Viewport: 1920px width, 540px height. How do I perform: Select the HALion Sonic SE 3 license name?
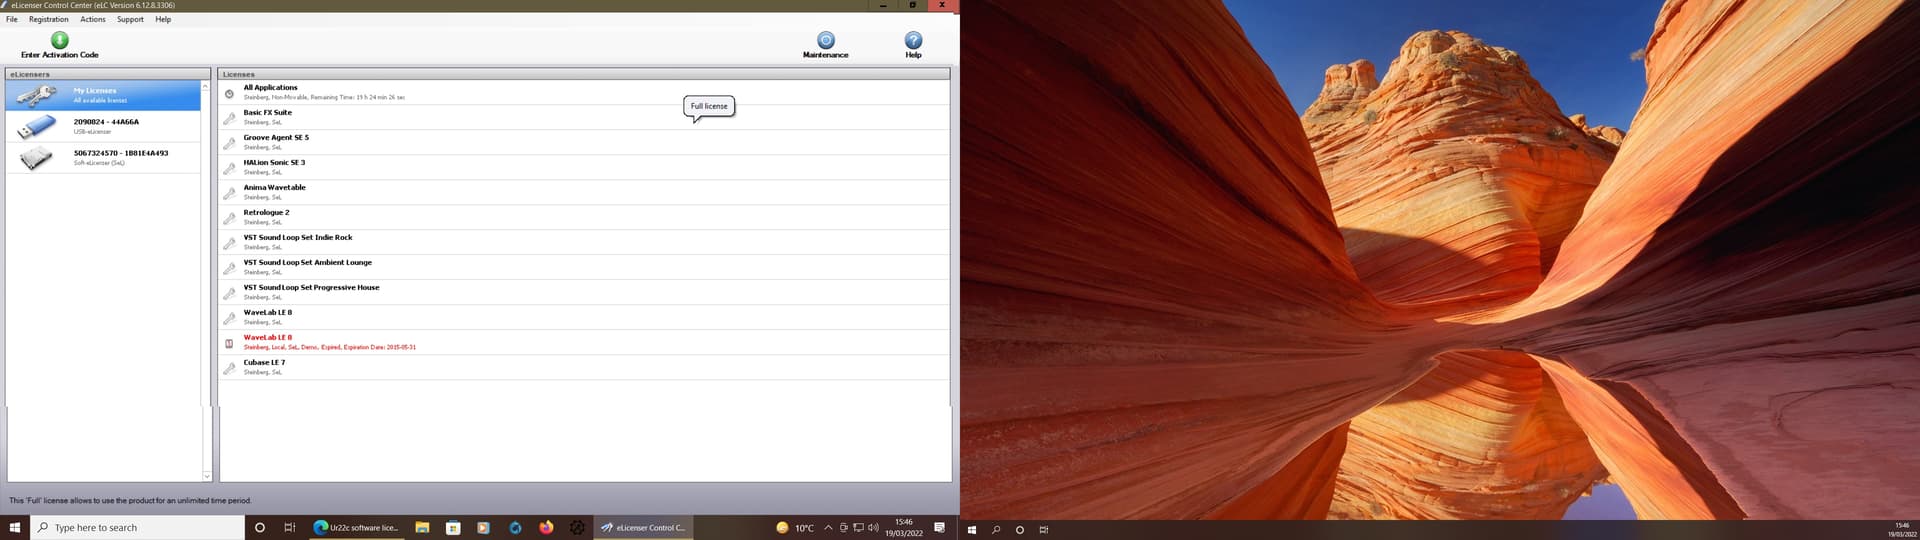[274, 163]
